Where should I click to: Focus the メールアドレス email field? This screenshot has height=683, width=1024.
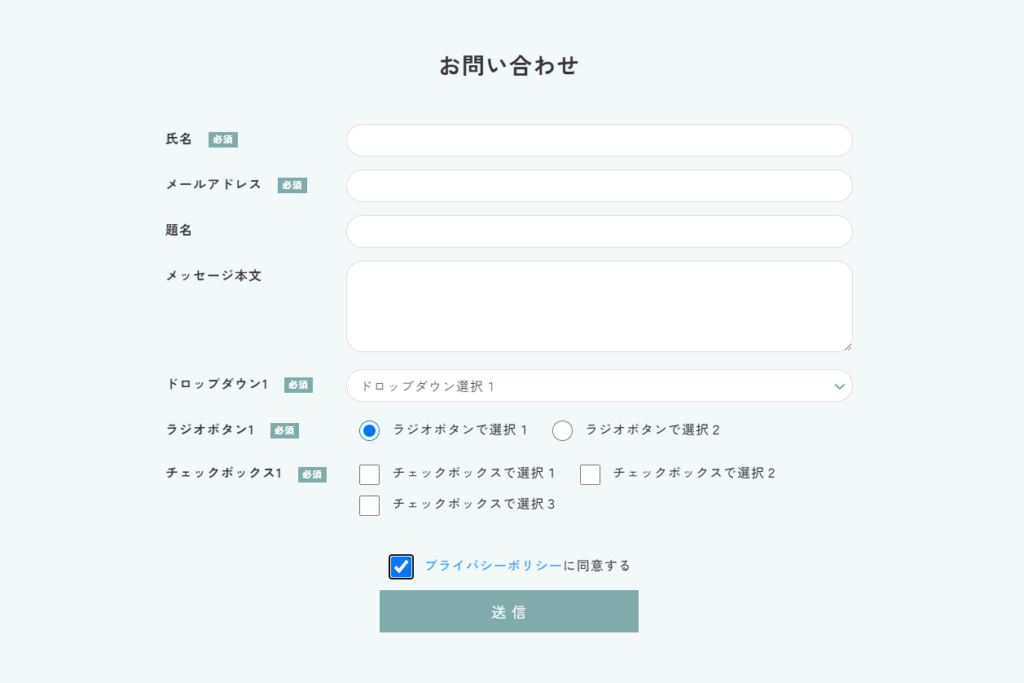tap(599, 186)
